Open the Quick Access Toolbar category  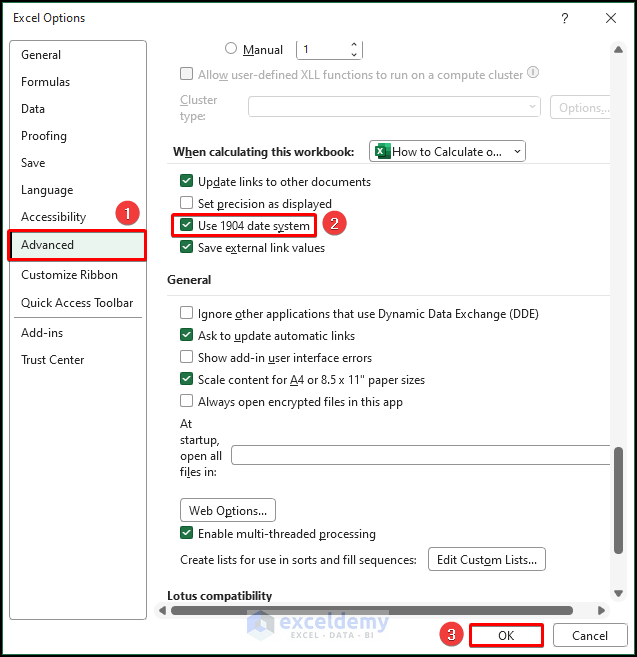pos(77,303)
